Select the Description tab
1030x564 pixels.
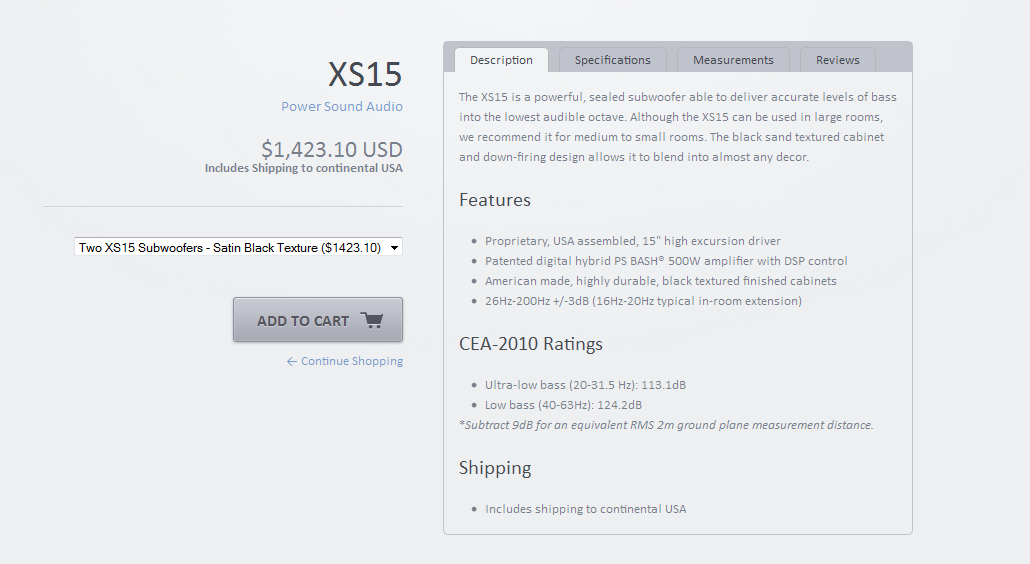click(x=501, y=60)
